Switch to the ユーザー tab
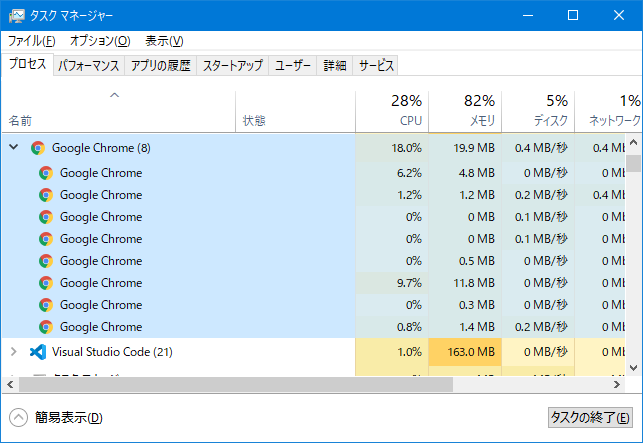643x443 pixels. pyautogui.click(x=292, y=66)
